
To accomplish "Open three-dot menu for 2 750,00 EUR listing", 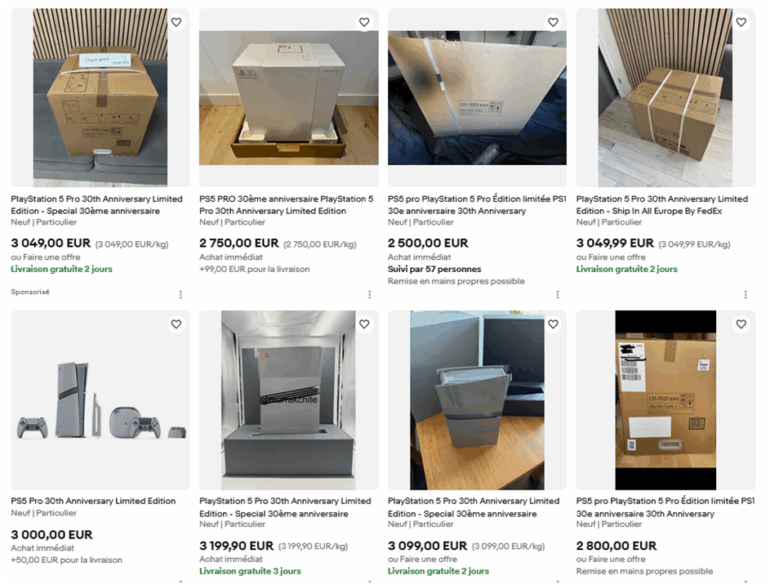I will (x=369, y=294).
